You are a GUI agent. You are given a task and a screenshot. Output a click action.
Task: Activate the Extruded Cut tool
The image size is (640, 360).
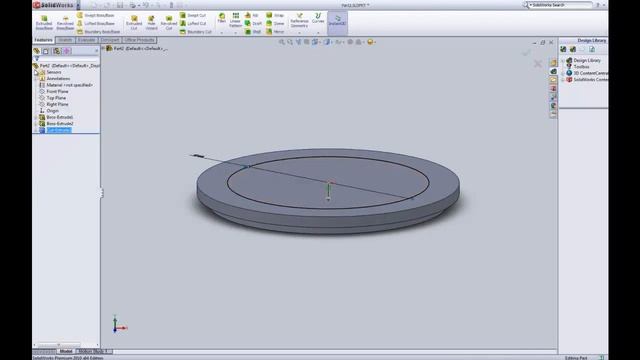134,23
